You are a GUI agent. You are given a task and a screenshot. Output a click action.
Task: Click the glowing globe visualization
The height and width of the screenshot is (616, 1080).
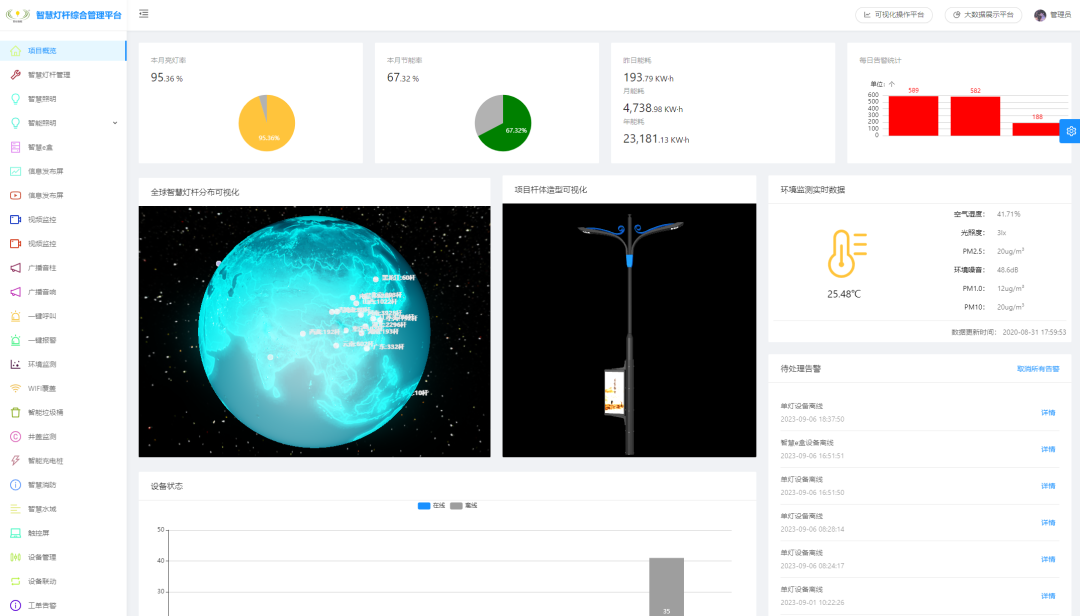(x=314, y=331)
